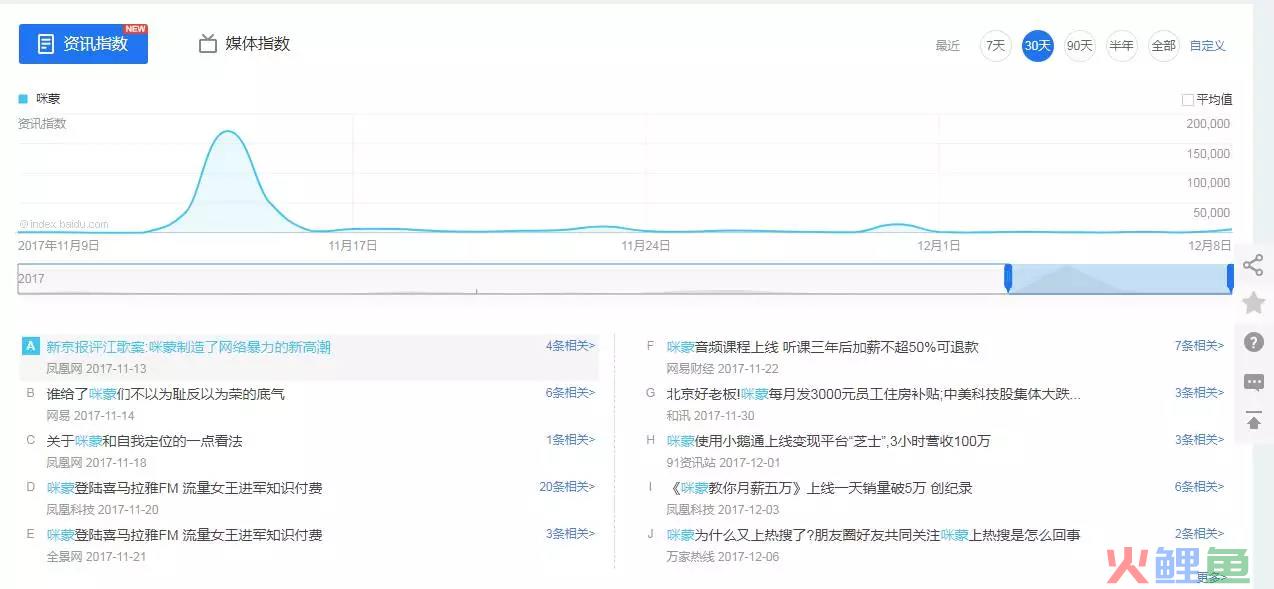Expand 3条相关 for item E
The height and width of the screenshot is (589, 1274).
click(570, 534)
